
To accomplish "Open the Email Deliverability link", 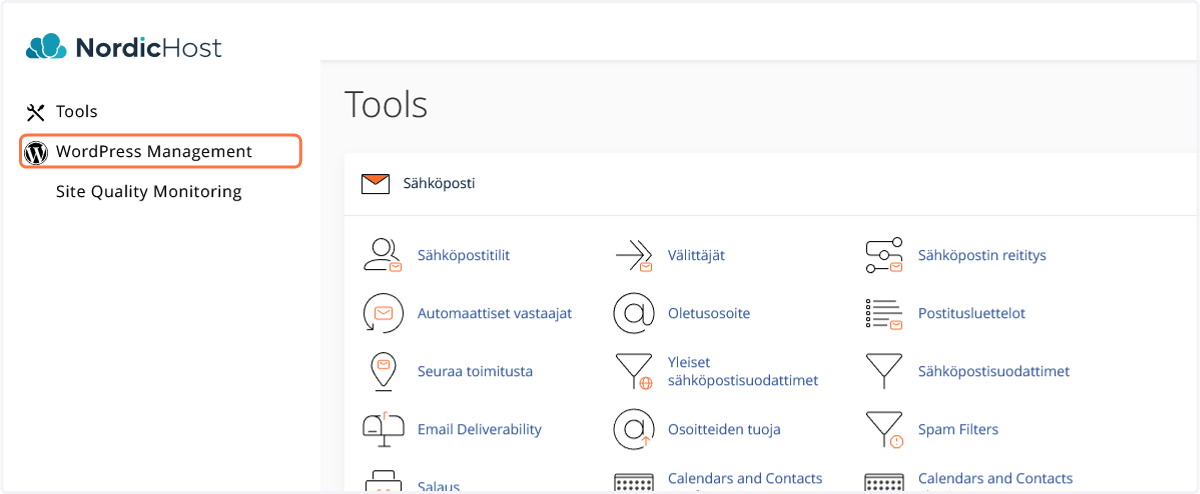I will (x=479, y=429).
